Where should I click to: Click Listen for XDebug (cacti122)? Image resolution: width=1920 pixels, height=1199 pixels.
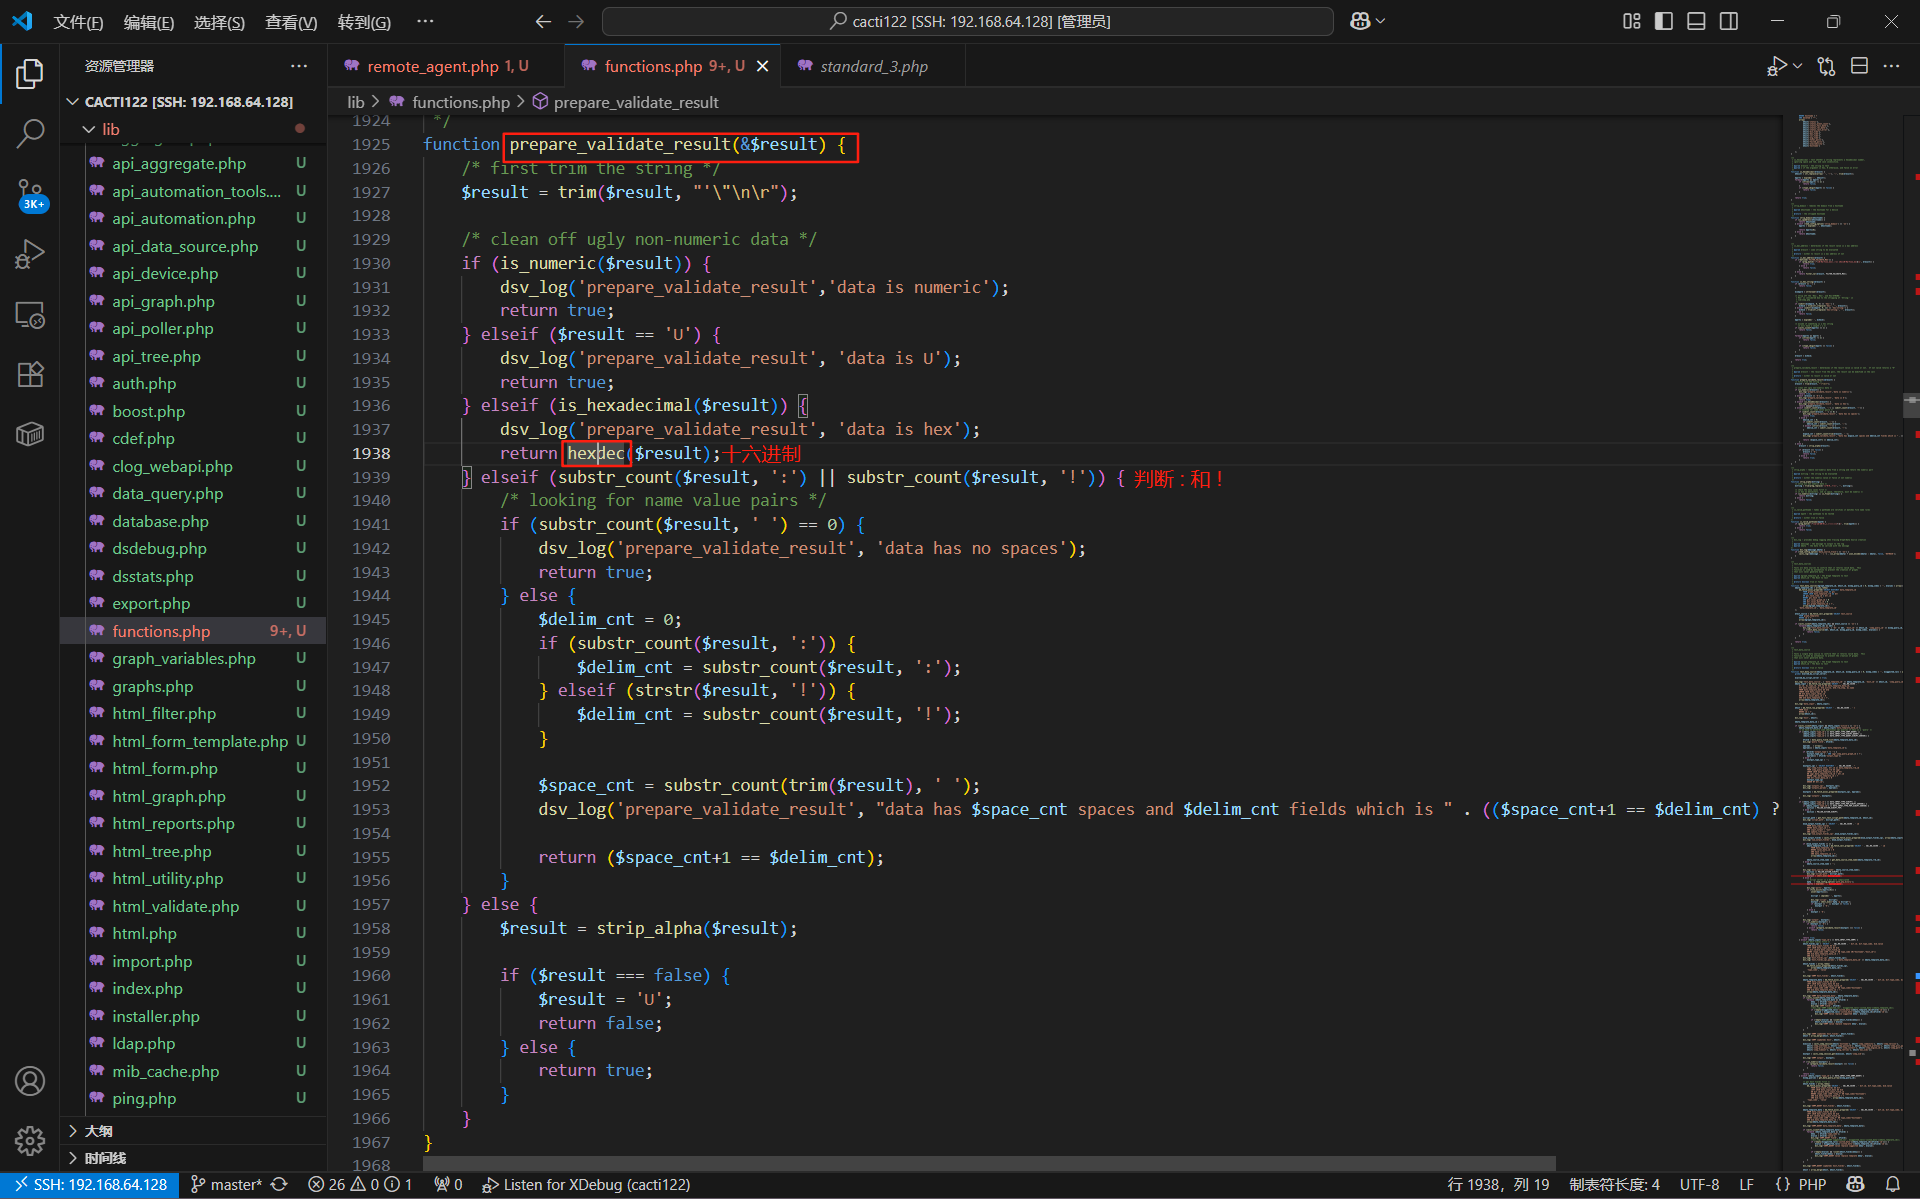coord(586,1184)
